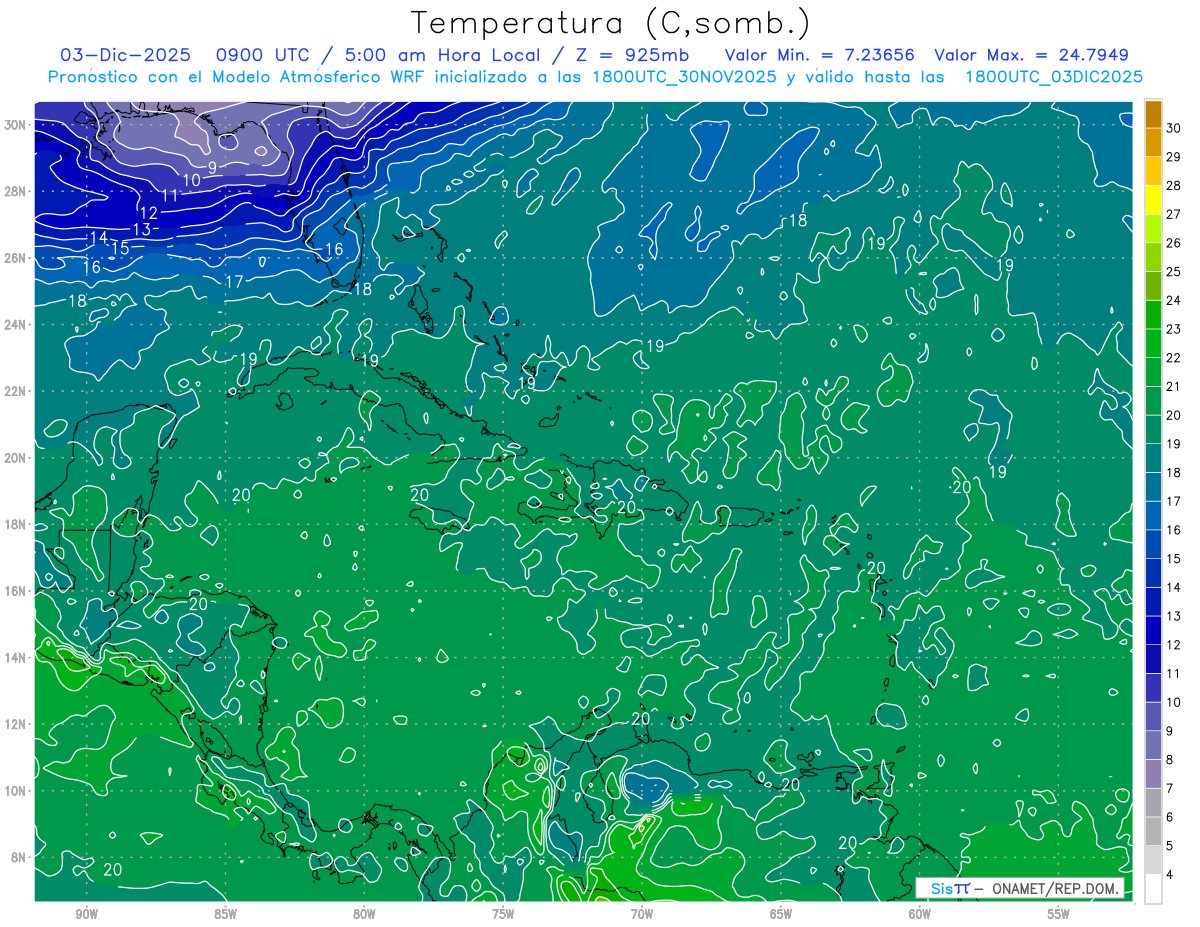Click the colorbar label '24'
Screen dimensions: 1200x927
pos(1174,300)
